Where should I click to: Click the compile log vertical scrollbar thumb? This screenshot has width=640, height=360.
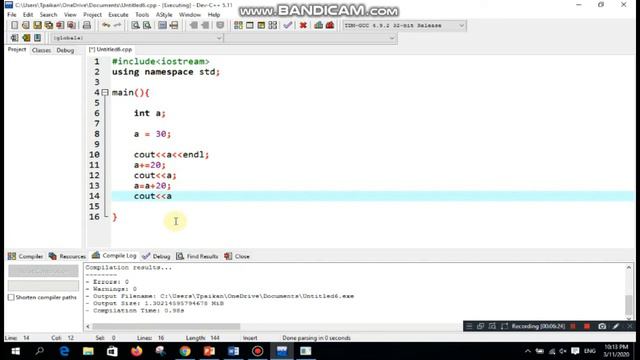629,304
